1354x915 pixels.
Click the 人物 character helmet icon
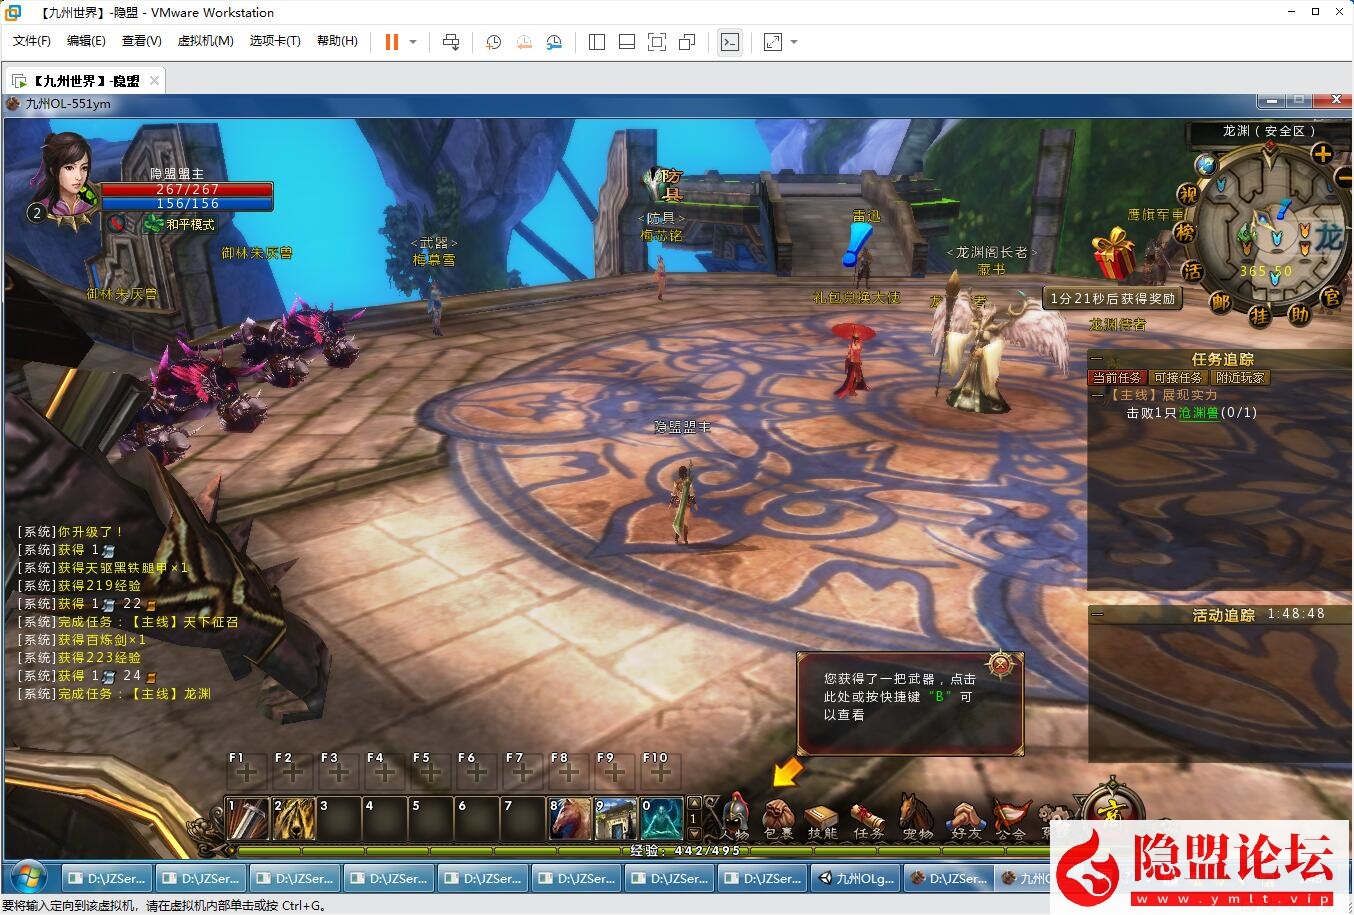735,818
